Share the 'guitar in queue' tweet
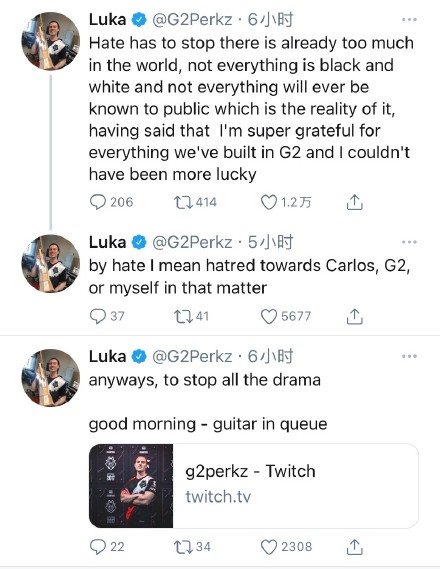Viewport: 440px width, 569px height. (x=354, y=547)
